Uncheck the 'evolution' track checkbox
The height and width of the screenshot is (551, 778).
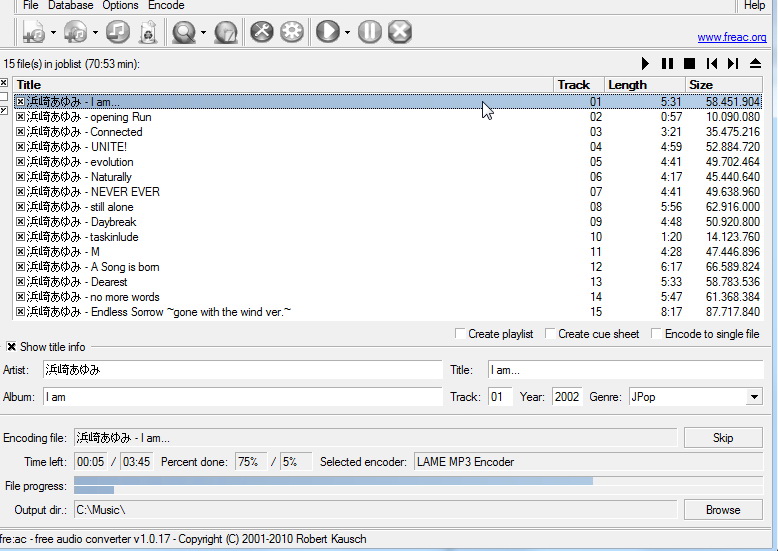click(x=20, y=162)
